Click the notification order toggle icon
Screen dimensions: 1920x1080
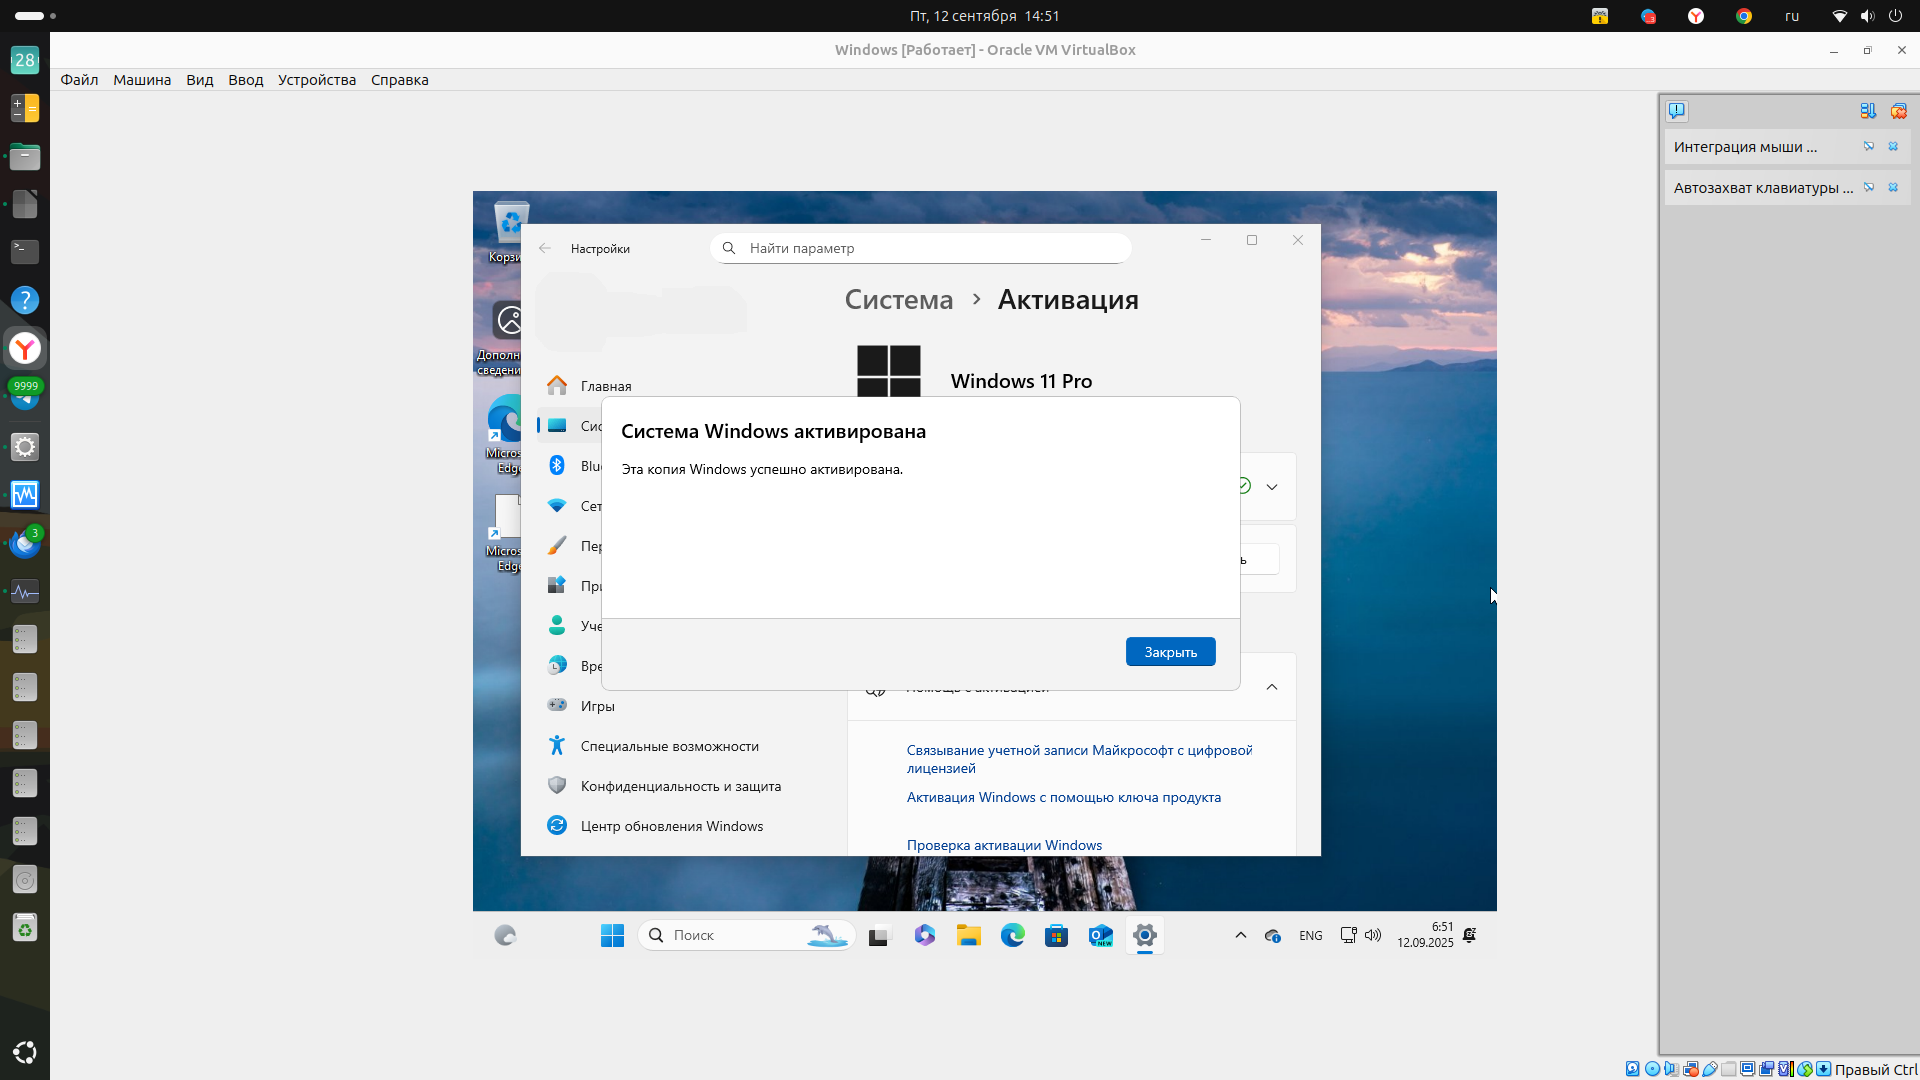(x=1868, y=111)
